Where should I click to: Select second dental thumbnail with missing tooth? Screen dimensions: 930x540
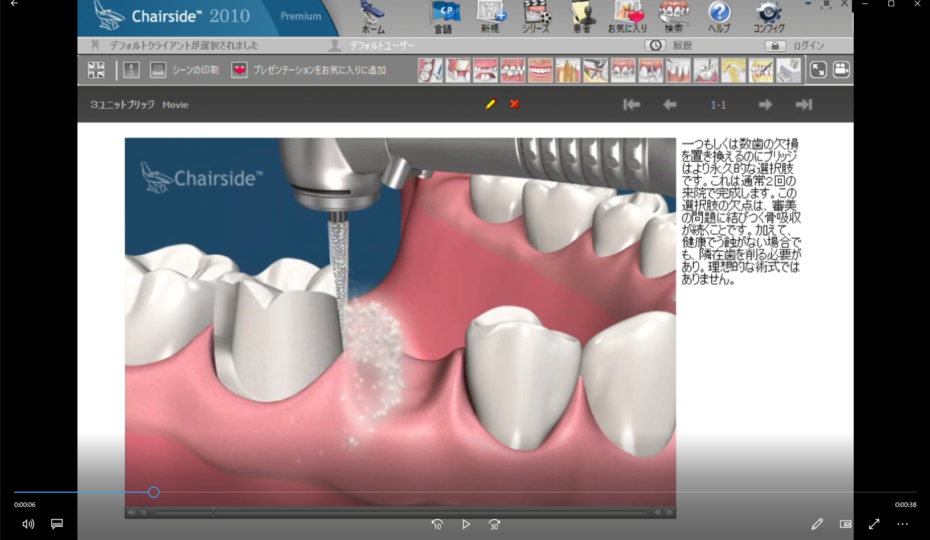(458, 70)
